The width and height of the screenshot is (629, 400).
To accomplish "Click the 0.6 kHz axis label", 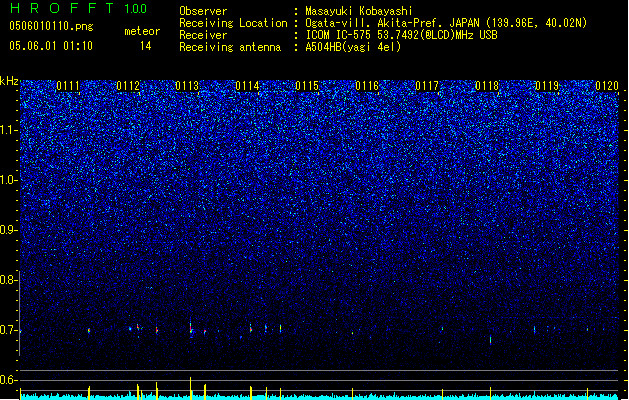I will point(9,380).
